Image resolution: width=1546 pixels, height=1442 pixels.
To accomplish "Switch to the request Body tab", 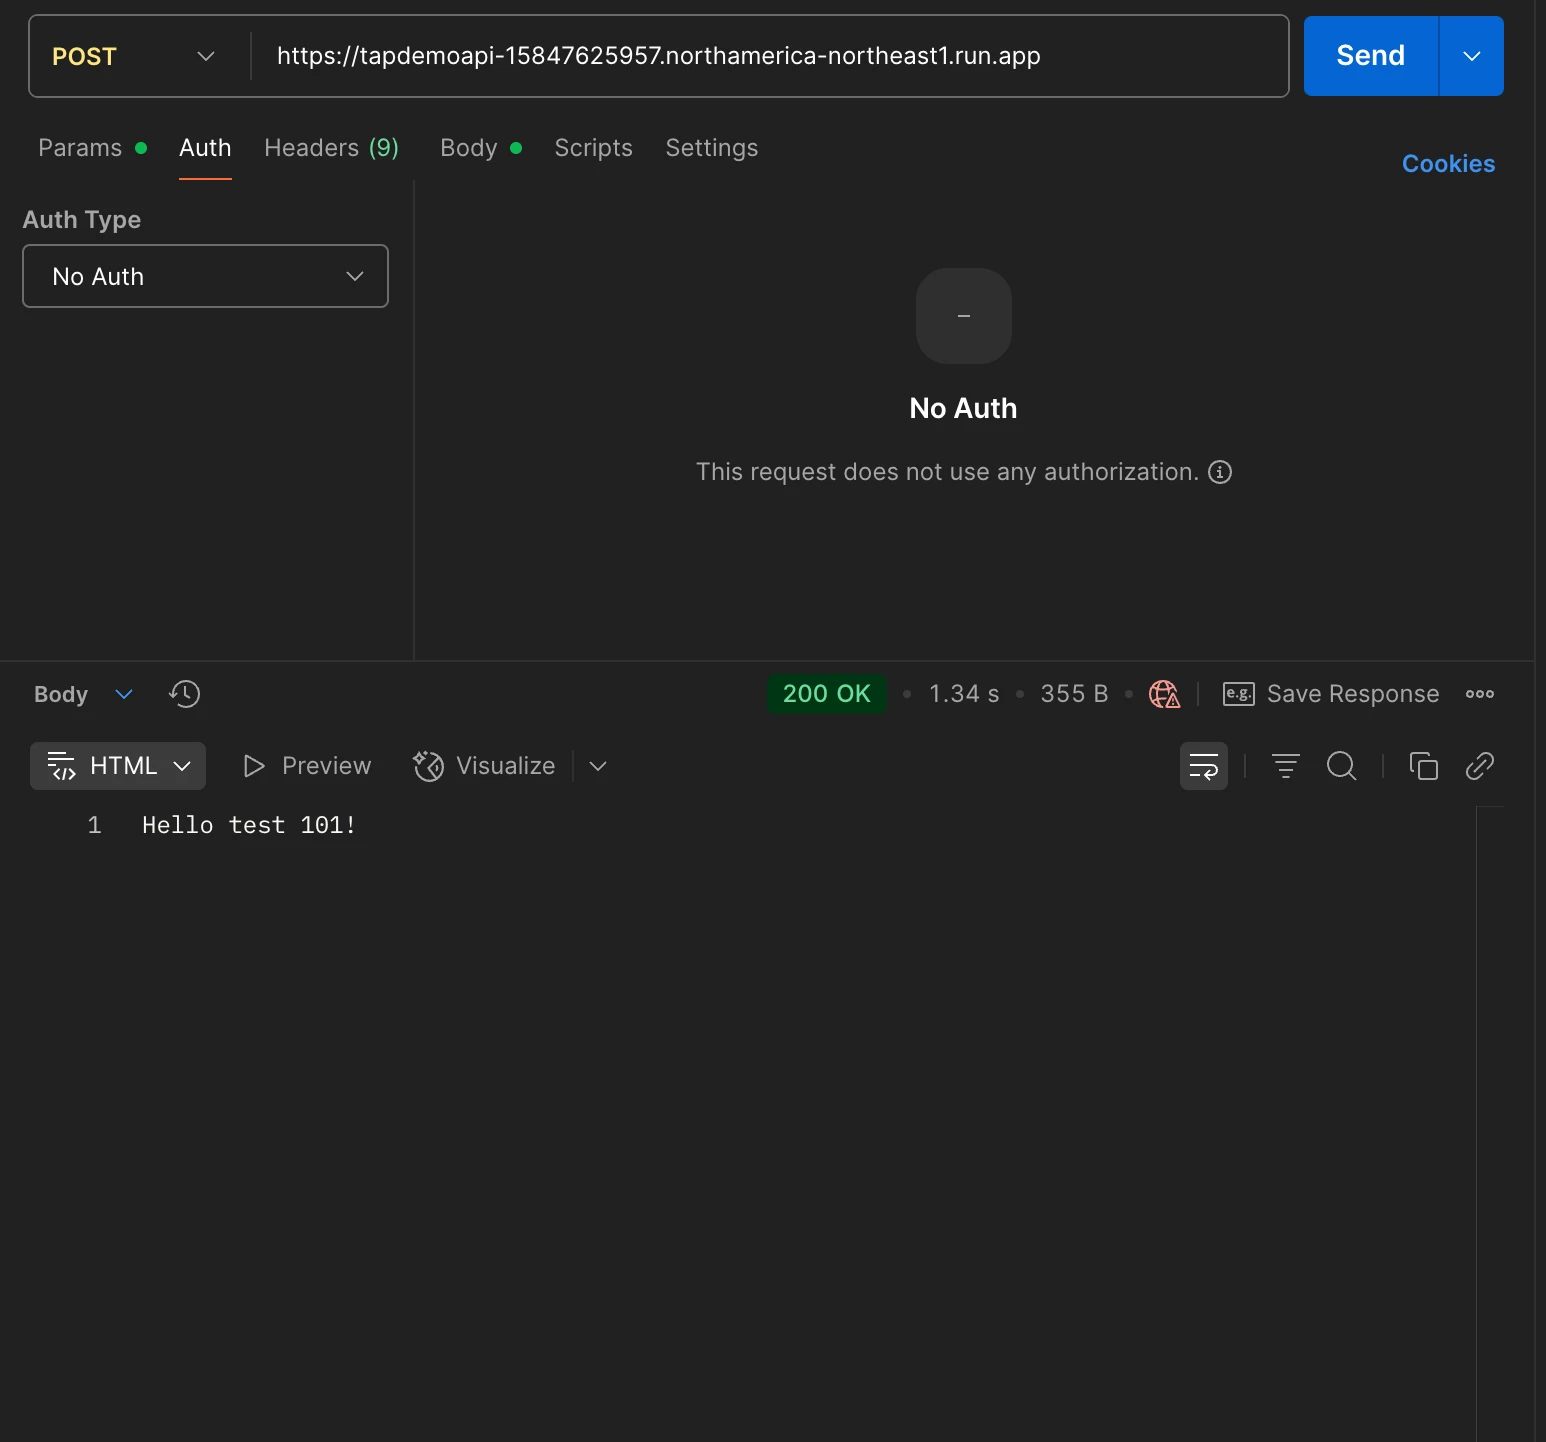I will pos(481,148).
